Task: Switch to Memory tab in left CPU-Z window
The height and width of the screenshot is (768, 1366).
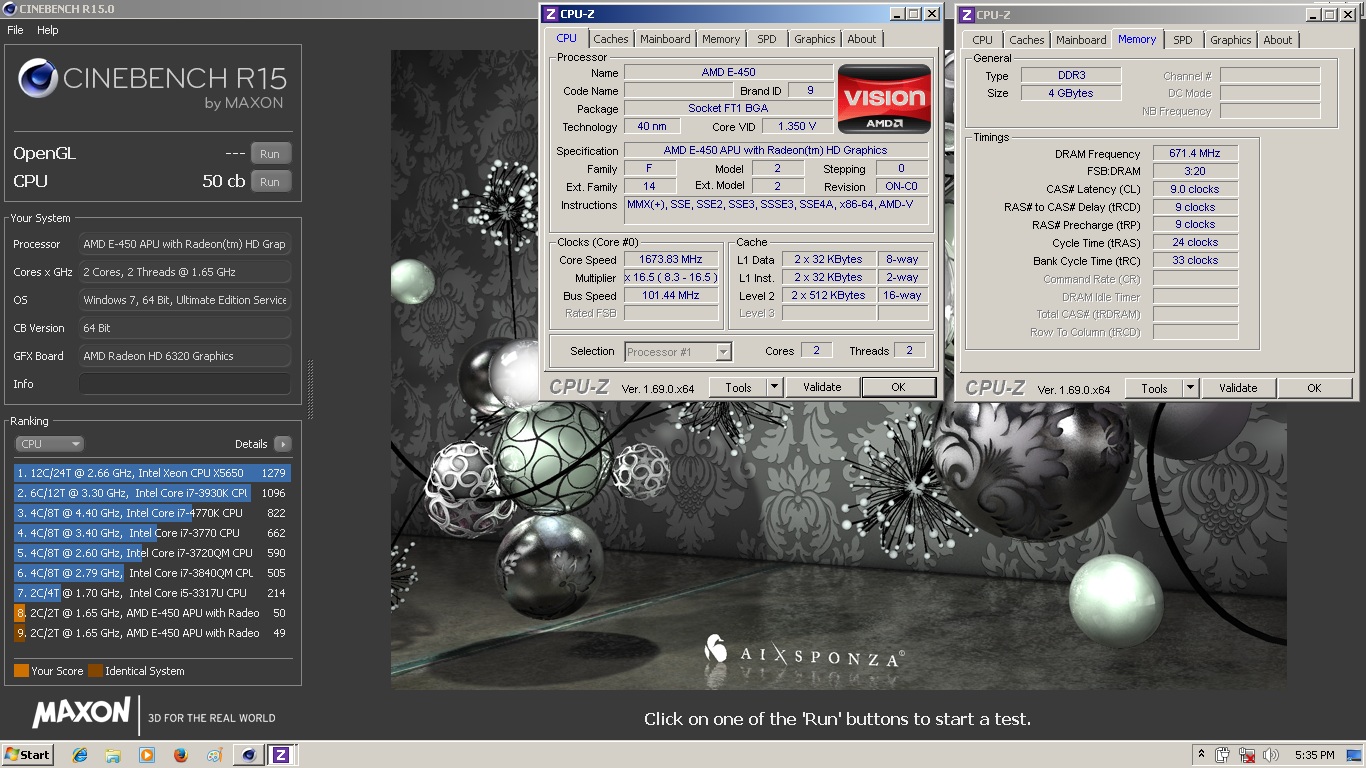Action: pos(721,39)
